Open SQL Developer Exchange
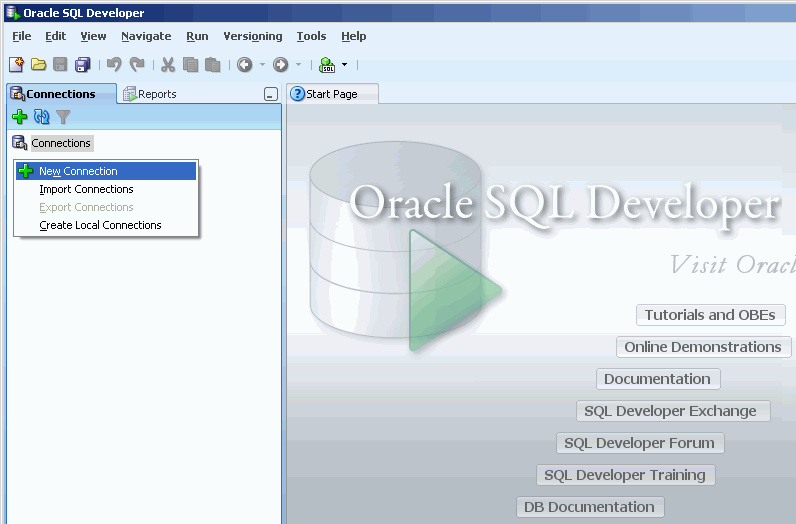 671,411
